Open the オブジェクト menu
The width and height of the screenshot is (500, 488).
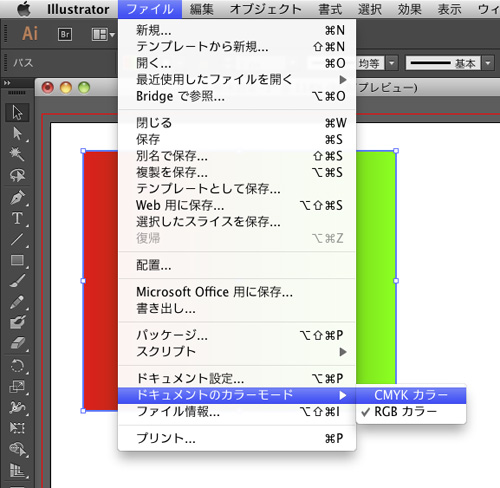point(266,9)
